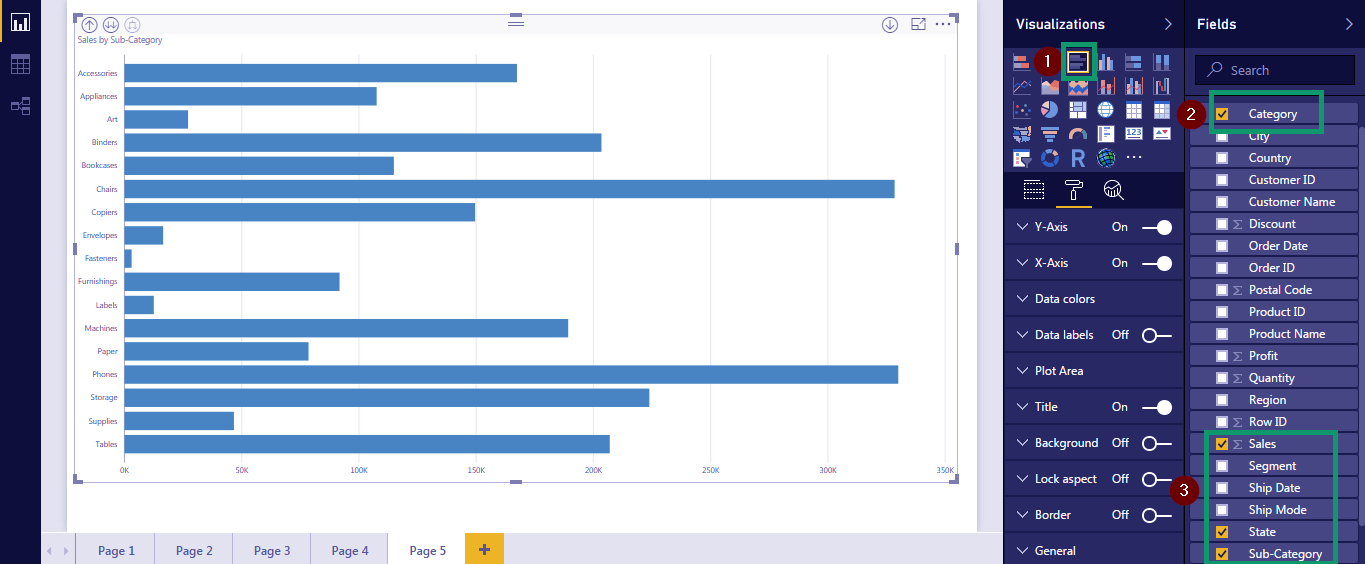Choose the KPI visualization icon

1161,133
